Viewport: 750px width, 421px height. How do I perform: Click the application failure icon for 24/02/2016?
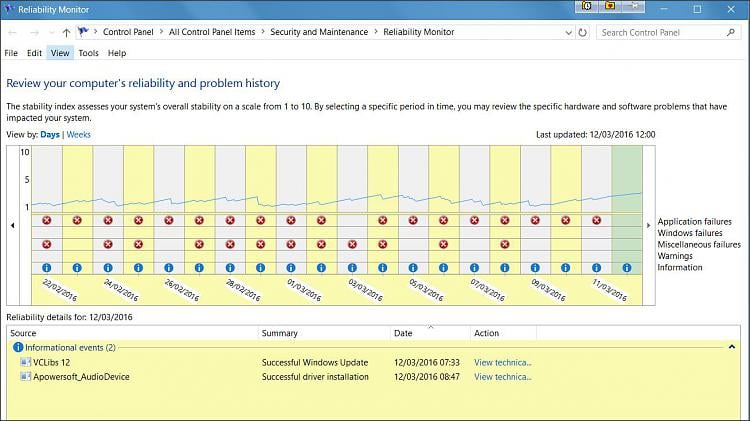tap(108, 220)
